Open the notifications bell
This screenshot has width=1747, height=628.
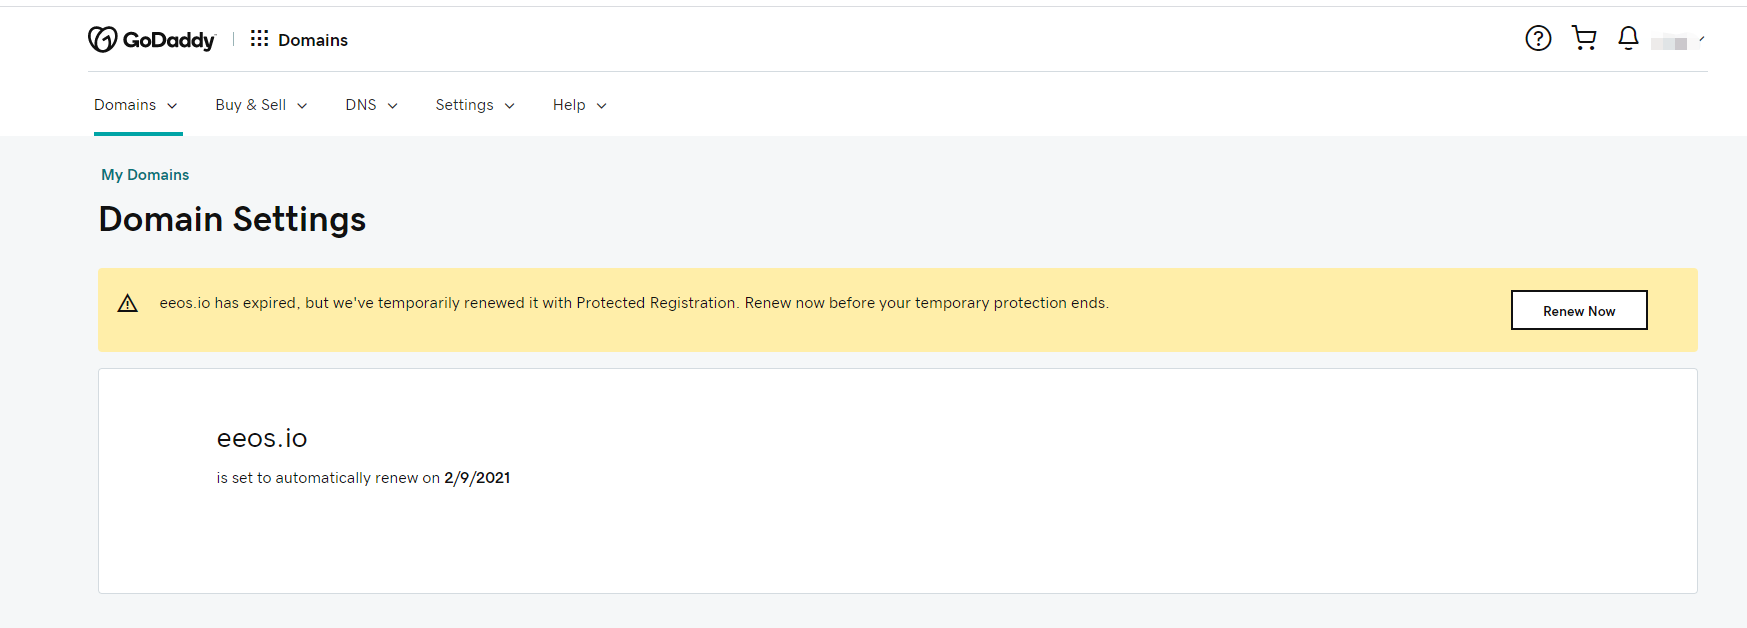[1628, 38]
